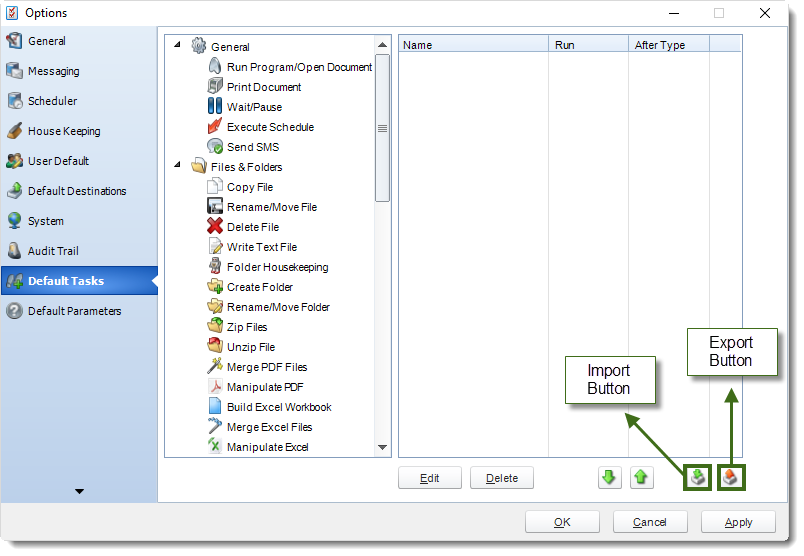
Task: Select the Zip Files tree item text
Action: [247, 327]
